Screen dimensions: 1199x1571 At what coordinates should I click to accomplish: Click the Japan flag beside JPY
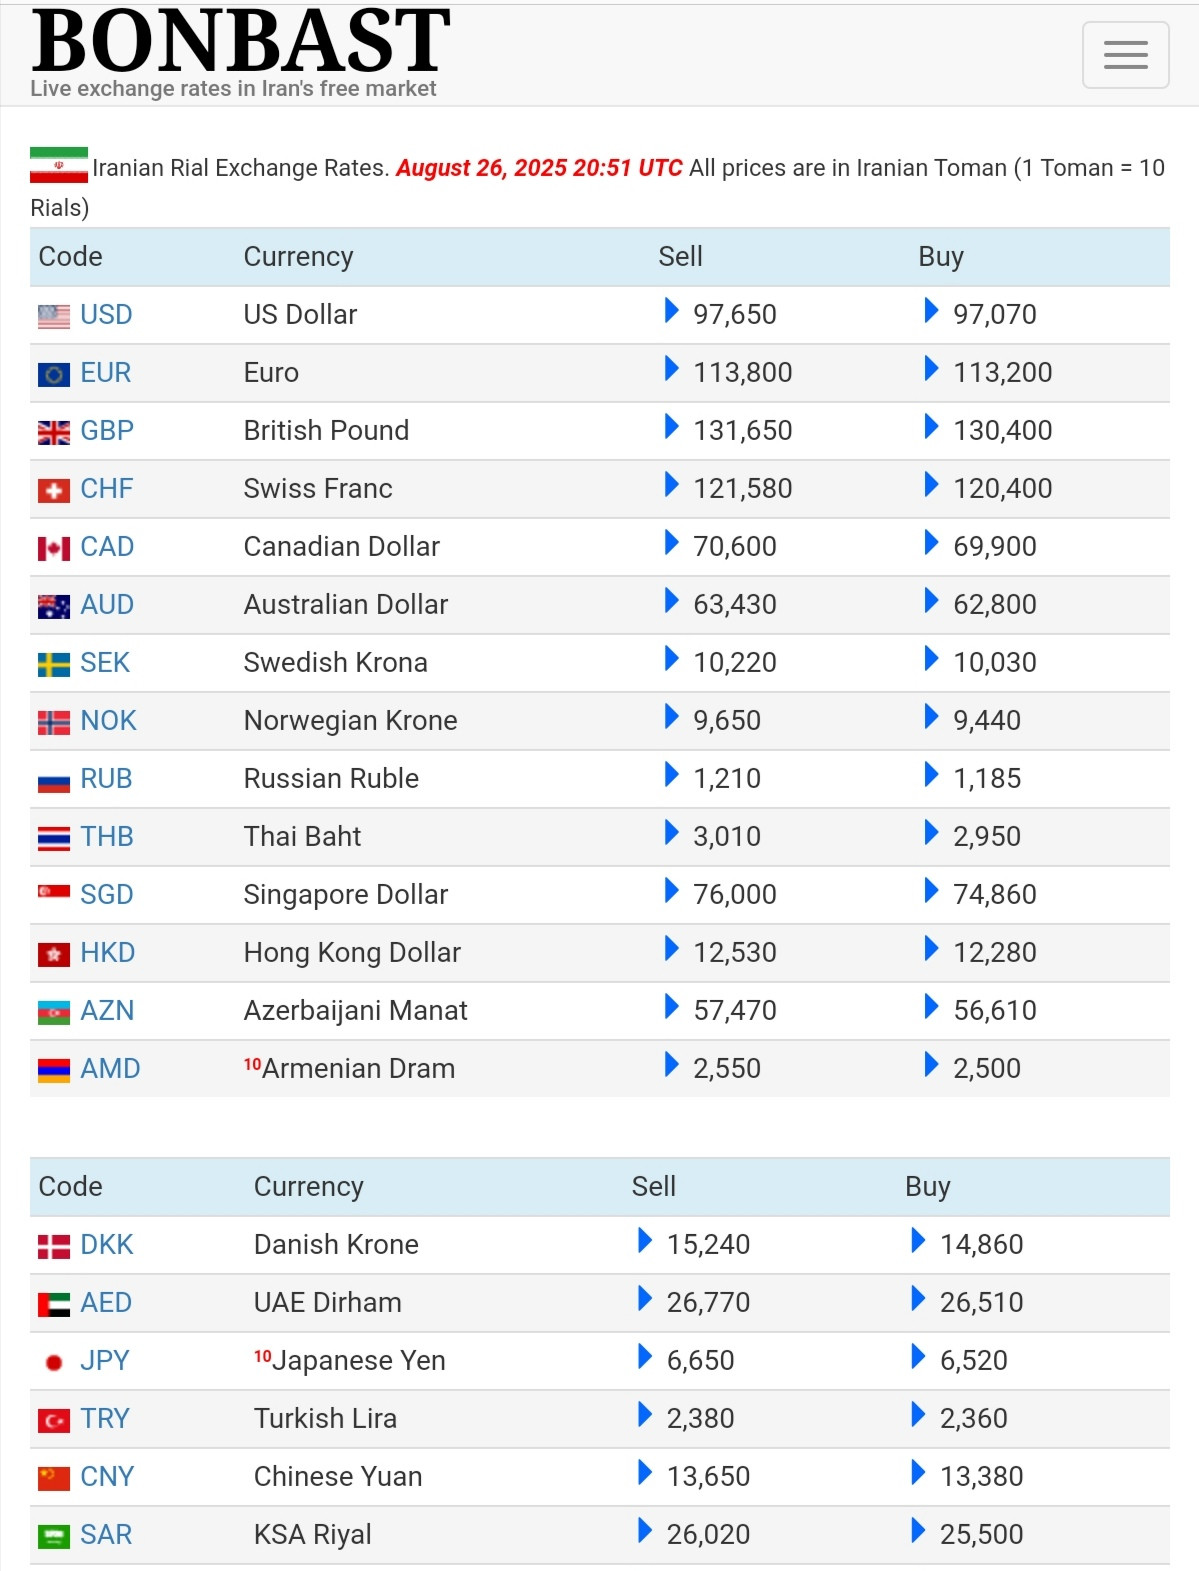click(54, 1362)
